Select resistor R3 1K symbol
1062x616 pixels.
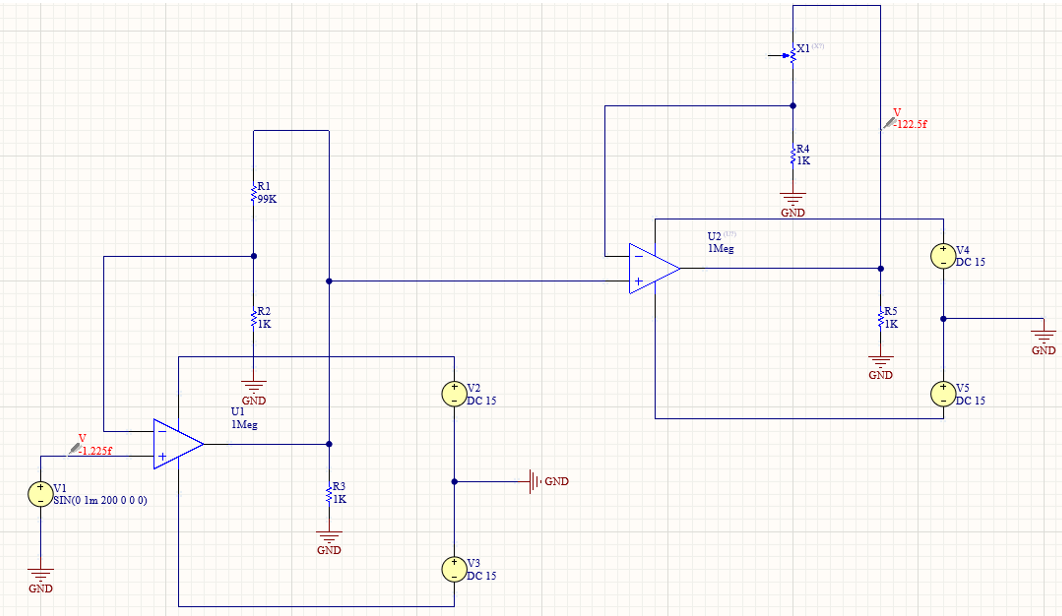pyautogui.click(x=329, y=493)
